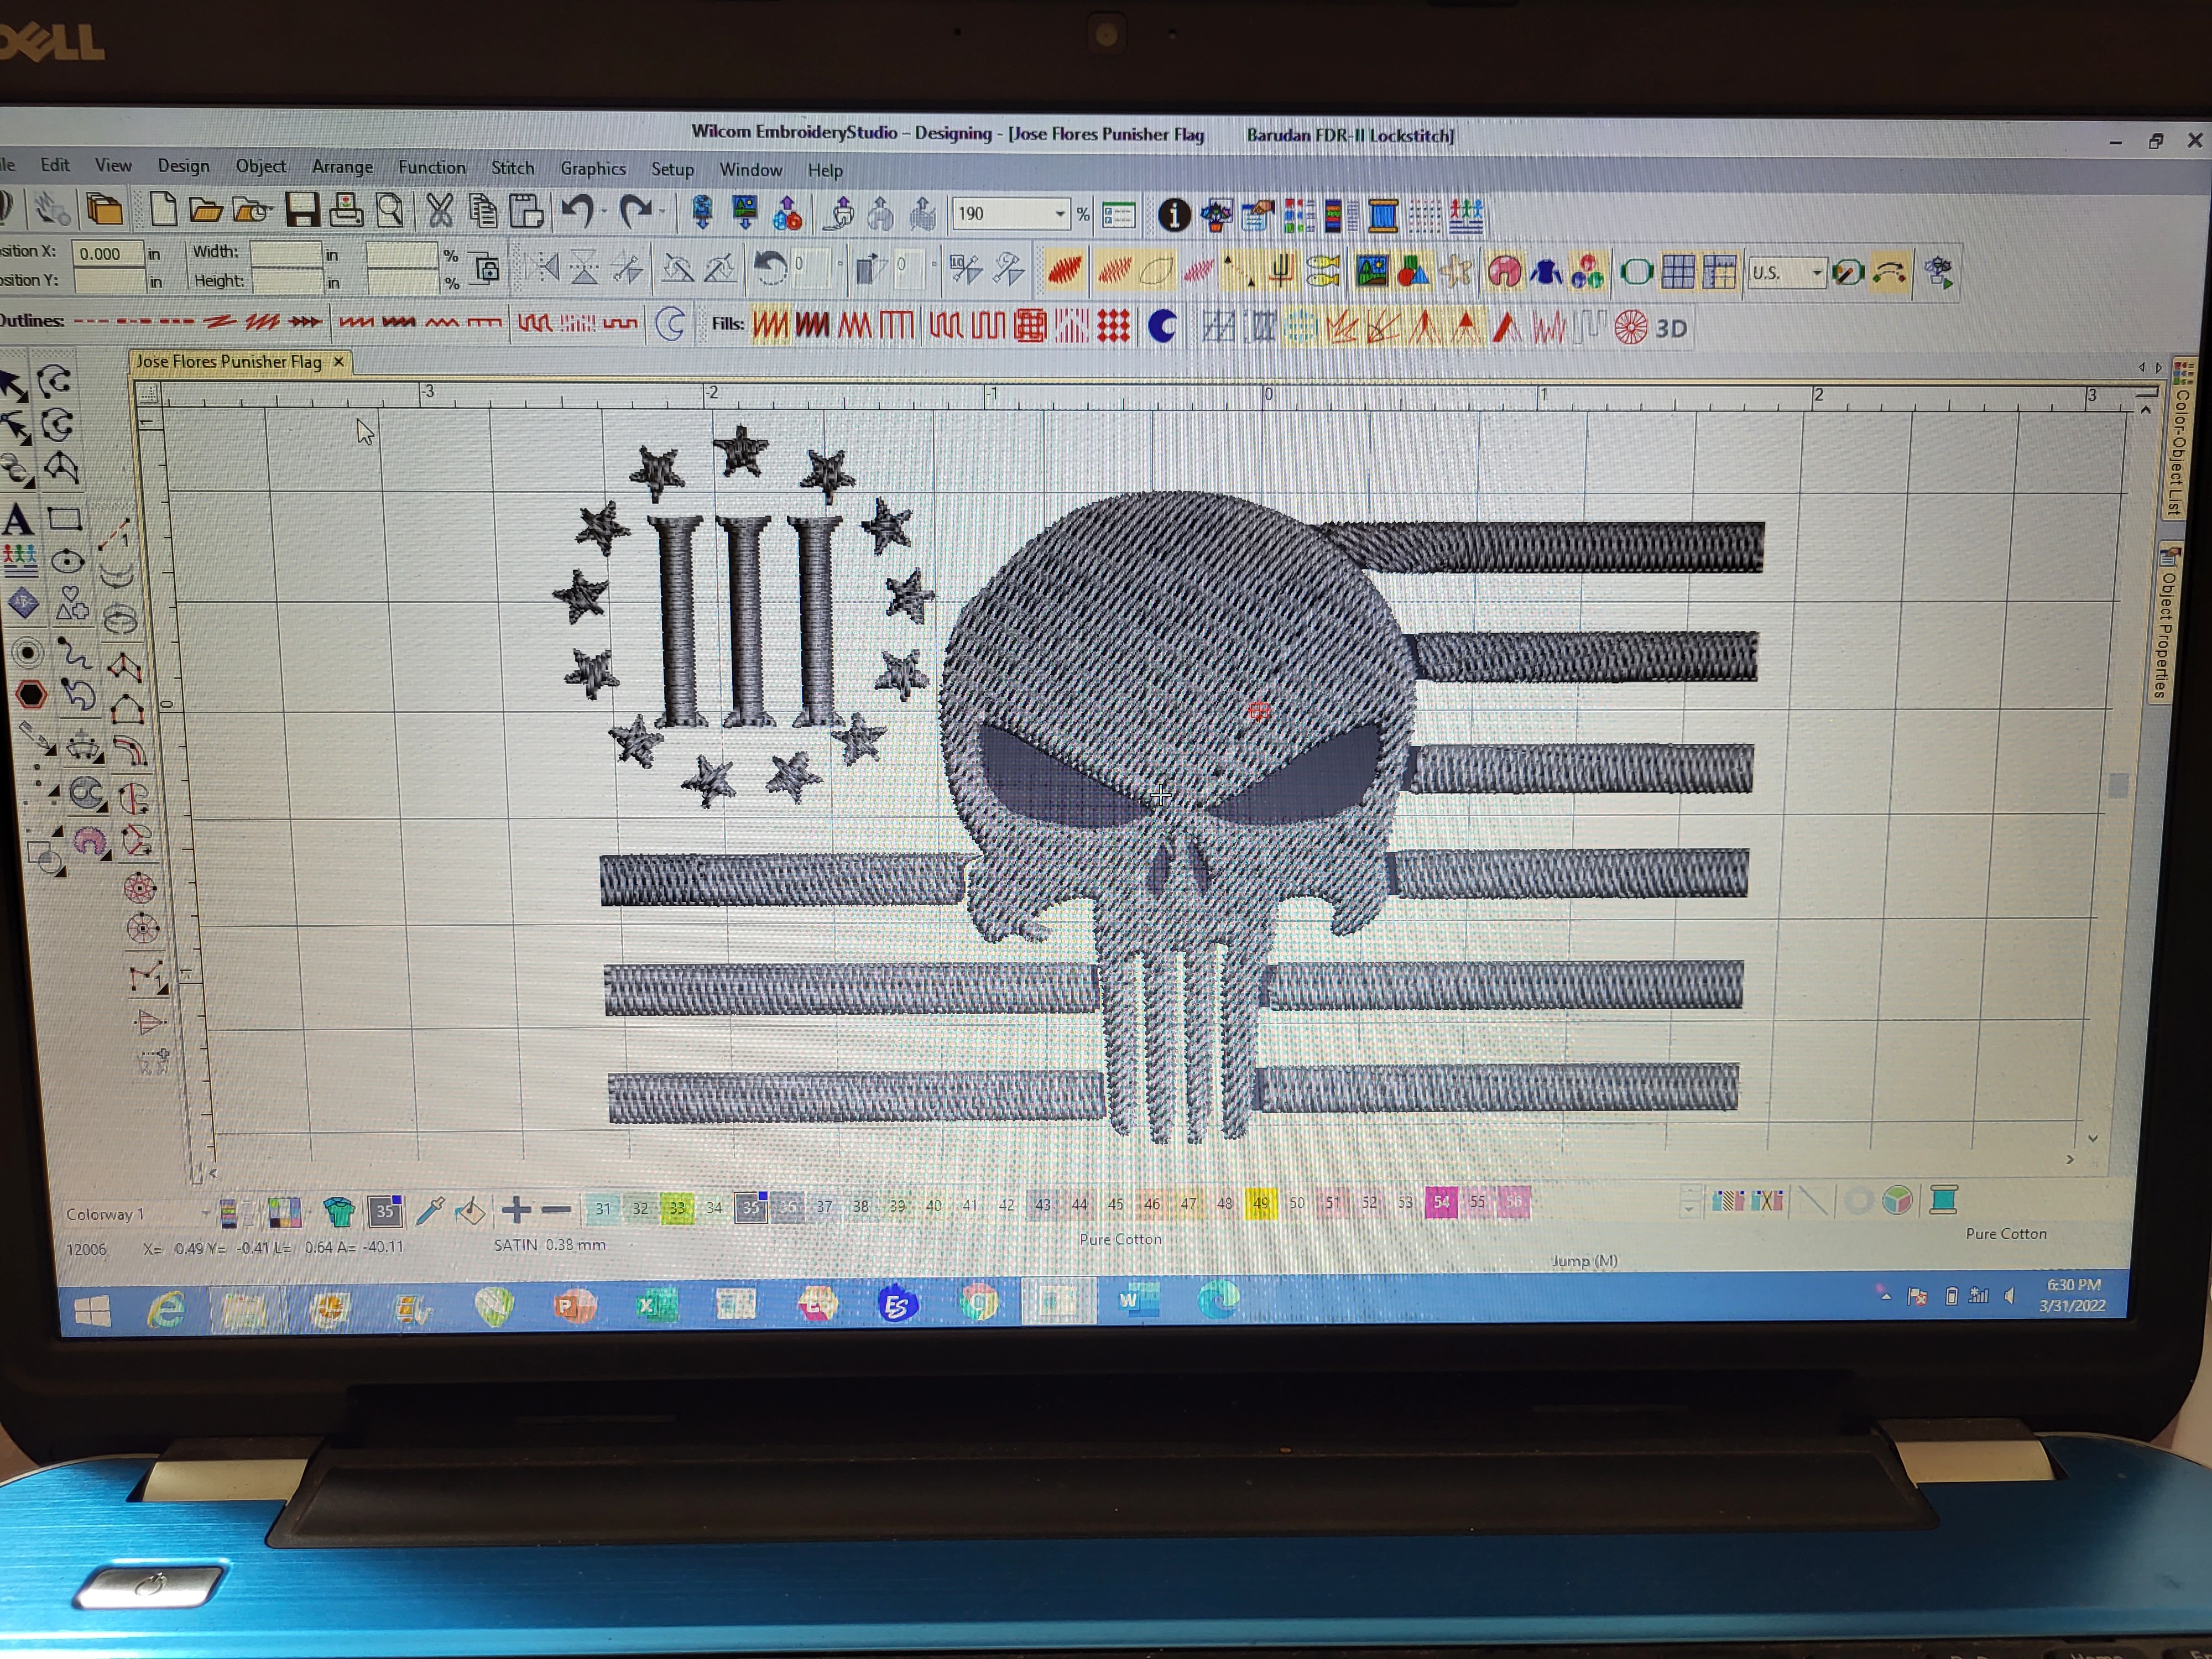Click the Save design floppy disk icon
This screenshot has width=2212, height=1659.
coord(302,210)
